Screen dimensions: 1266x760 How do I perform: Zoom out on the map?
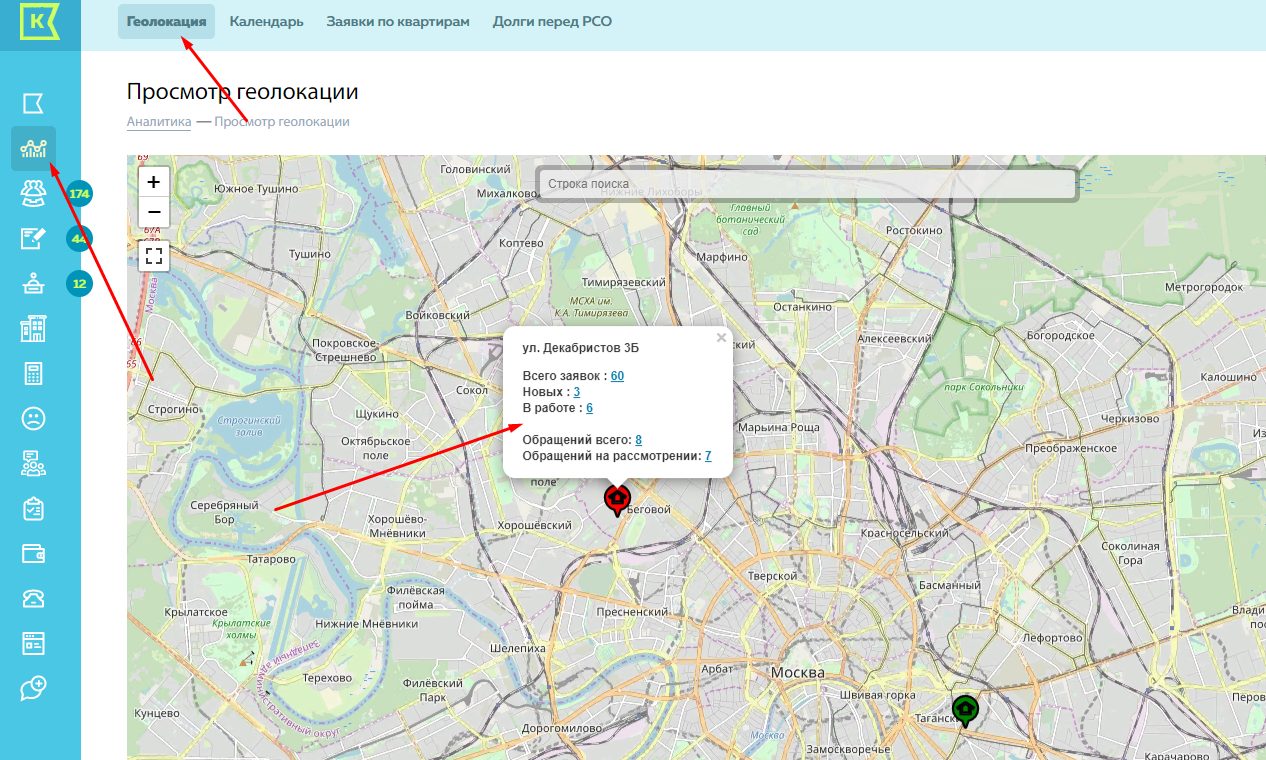pos(154,212)
